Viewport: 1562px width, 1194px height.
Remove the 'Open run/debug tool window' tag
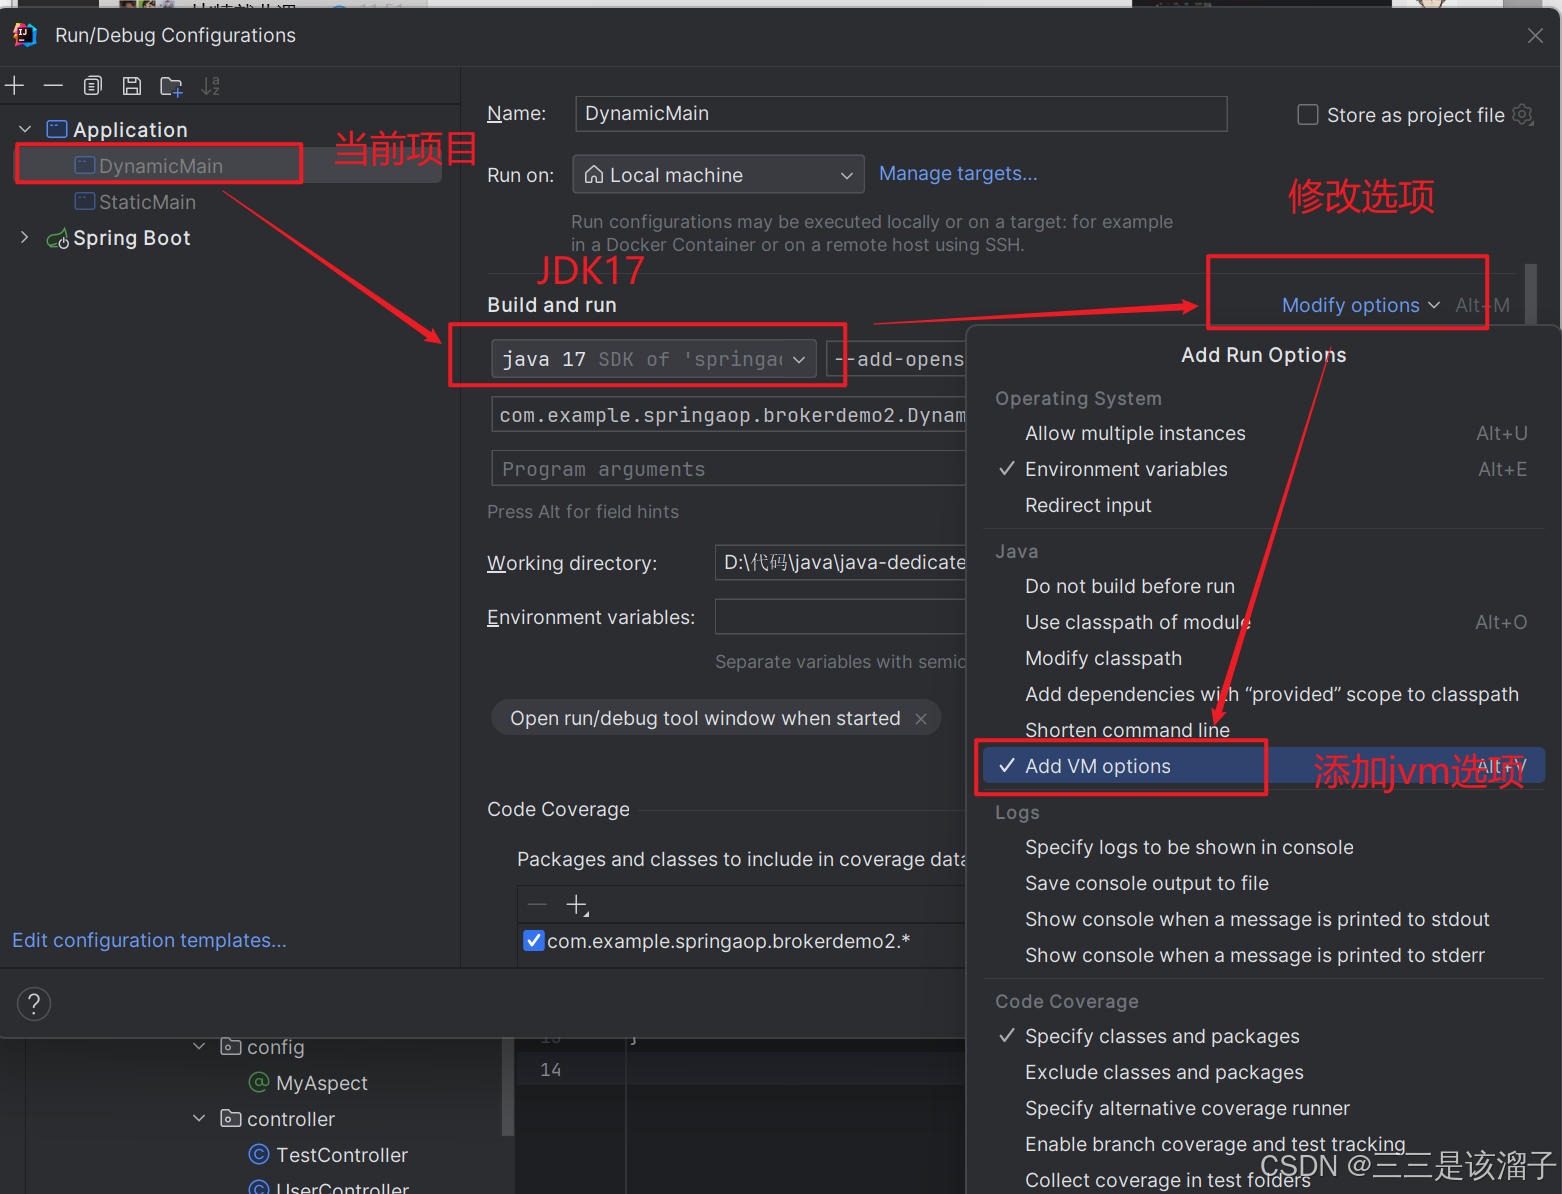point(921,717)
